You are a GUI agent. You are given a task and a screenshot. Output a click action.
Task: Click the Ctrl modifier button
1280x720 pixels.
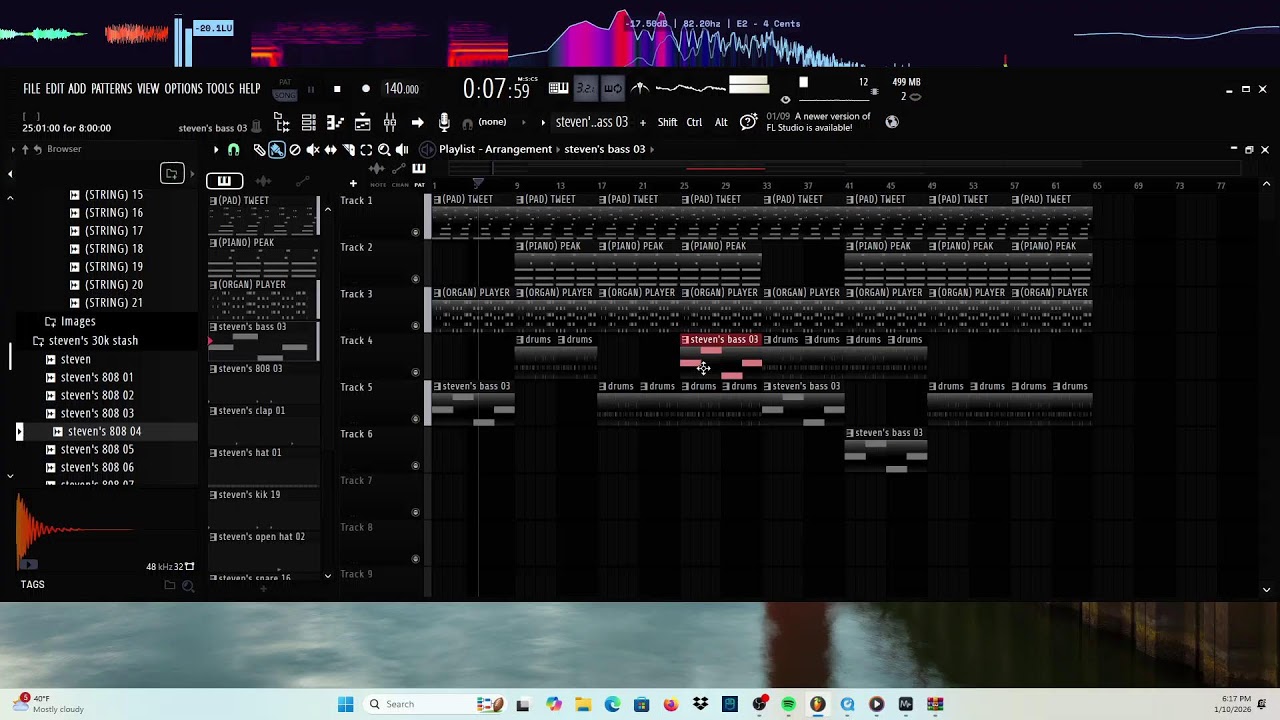[694, 122]
